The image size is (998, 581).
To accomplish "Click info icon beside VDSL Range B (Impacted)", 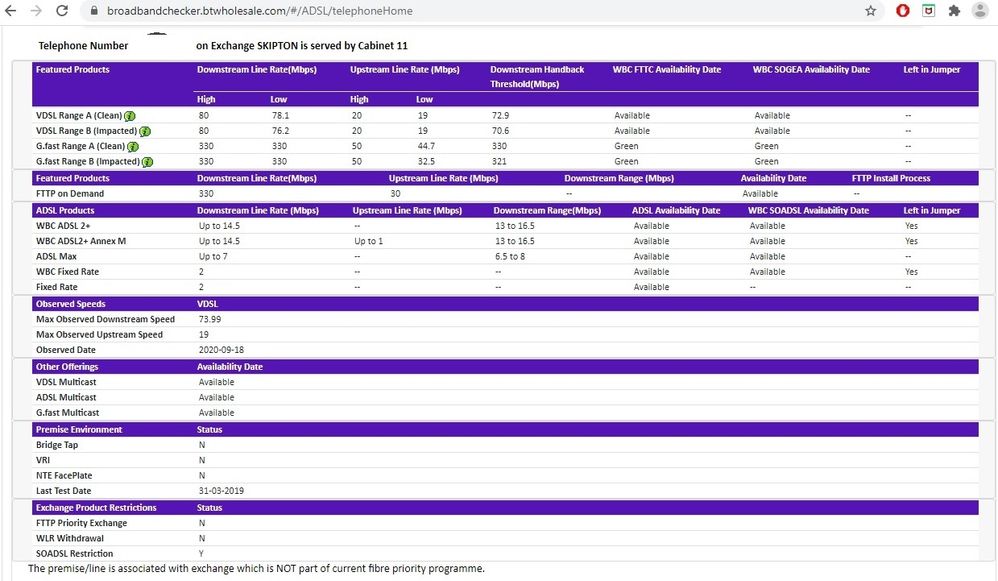I will [x=146, y=131].
